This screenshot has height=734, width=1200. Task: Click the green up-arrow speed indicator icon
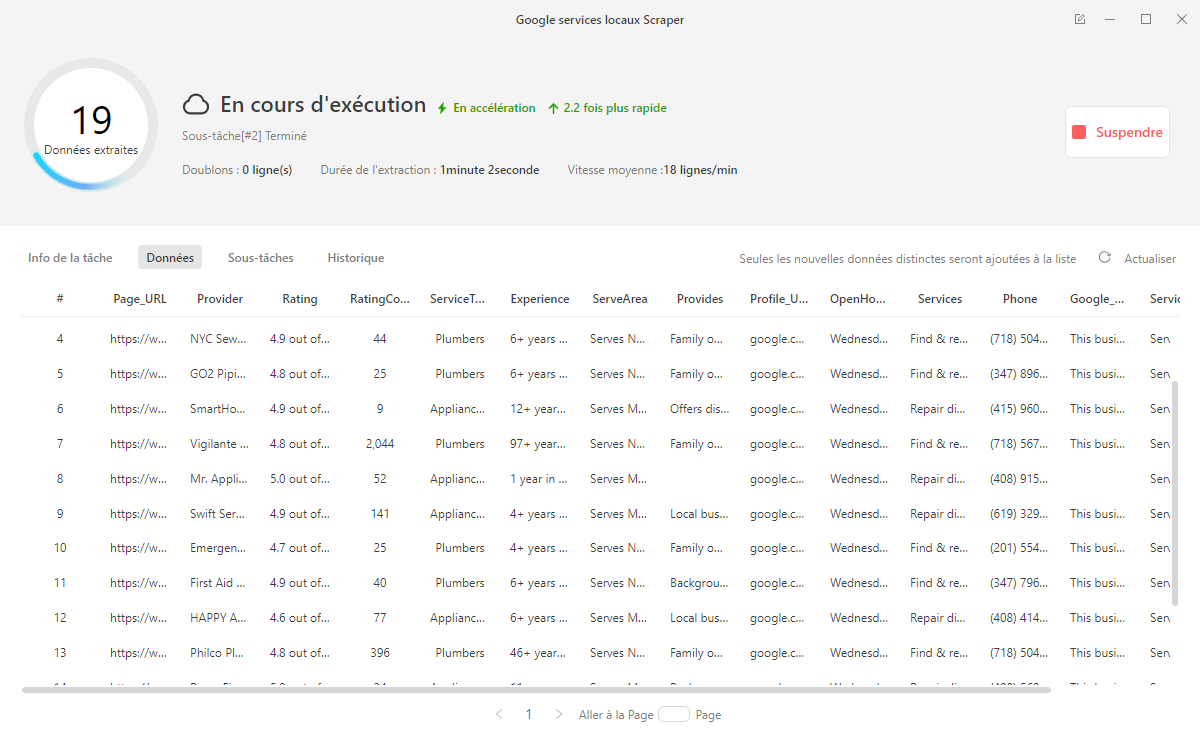pos(552,107)
